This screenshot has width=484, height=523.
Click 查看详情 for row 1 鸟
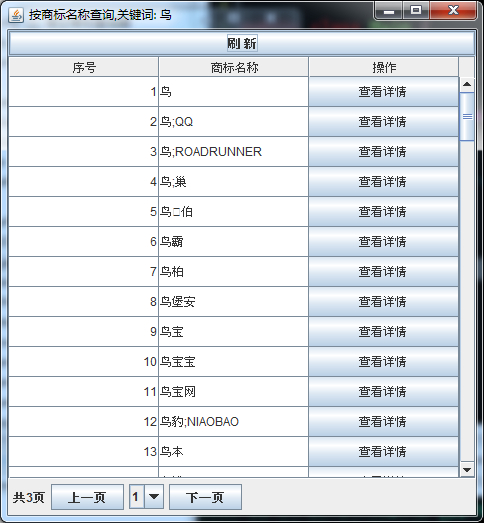tap(384, 92)
